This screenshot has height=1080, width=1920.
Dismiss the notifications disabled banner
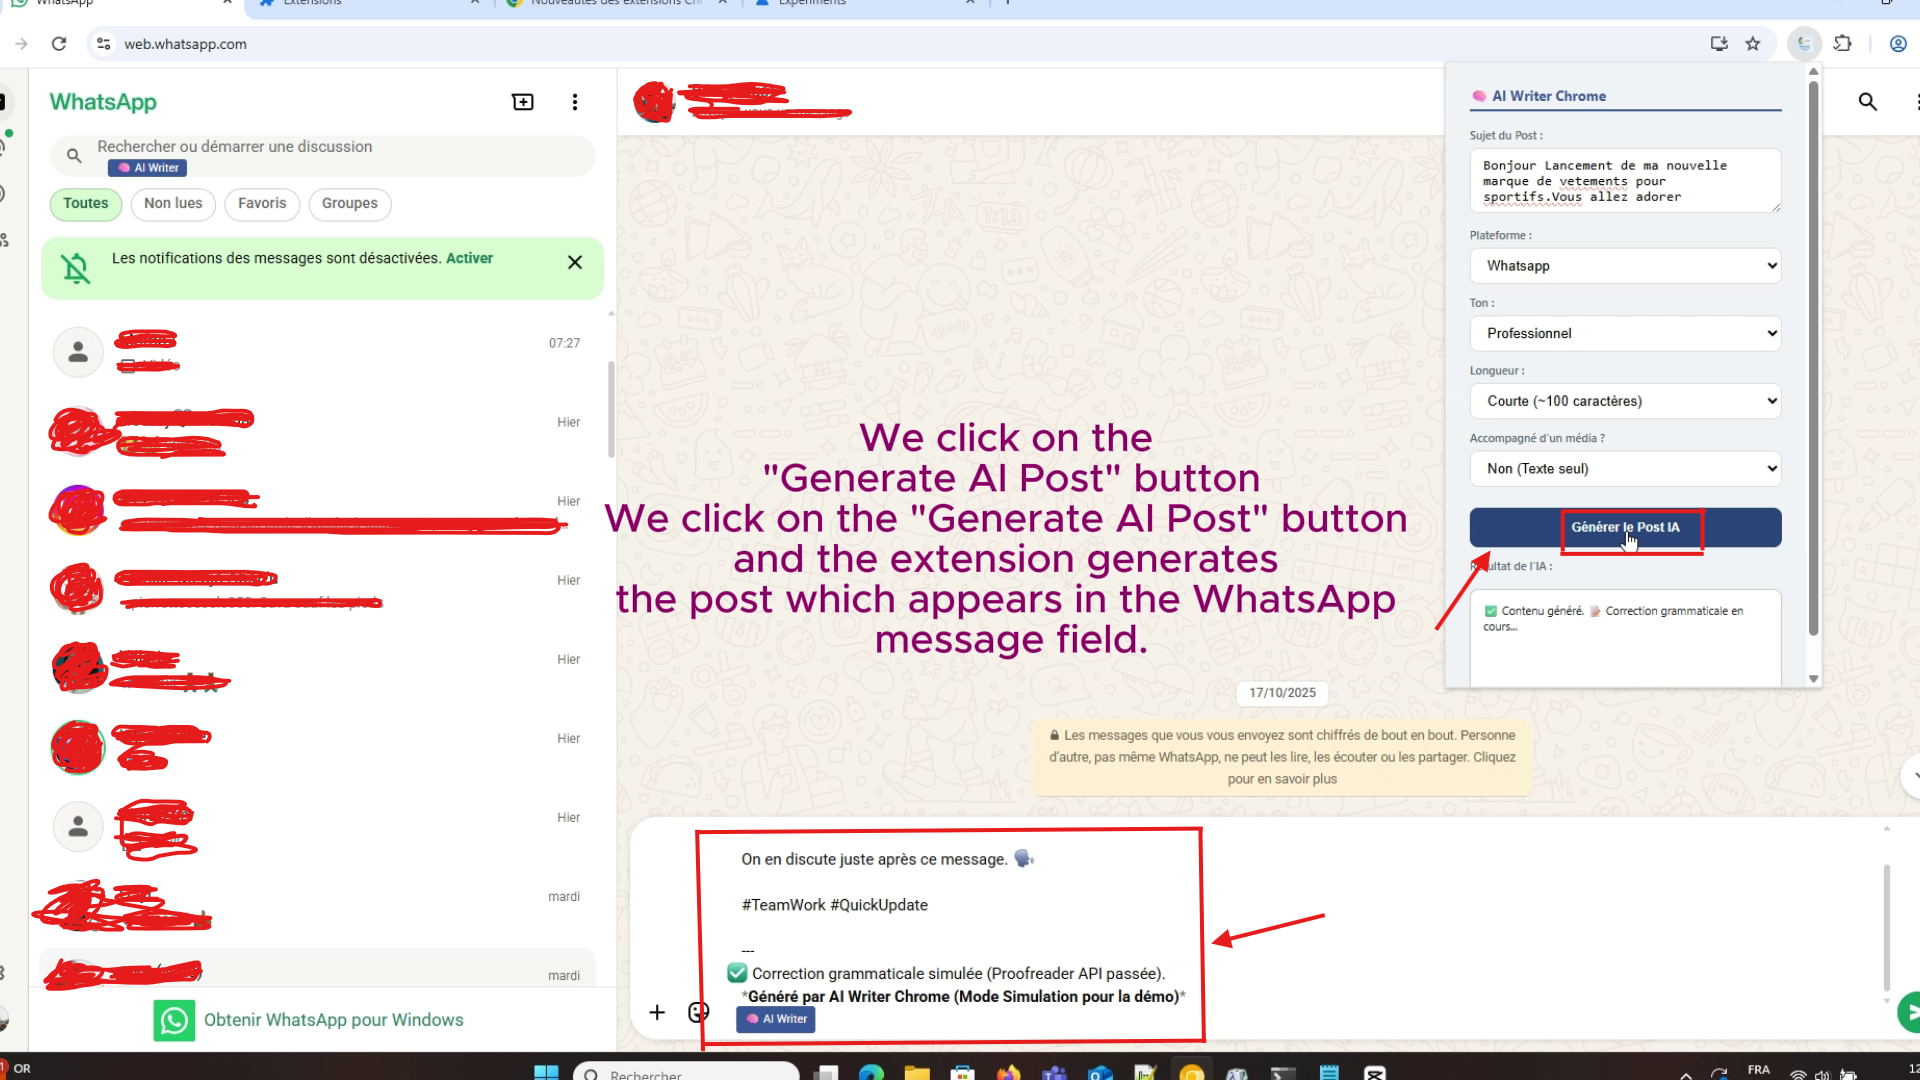[574, 262]
